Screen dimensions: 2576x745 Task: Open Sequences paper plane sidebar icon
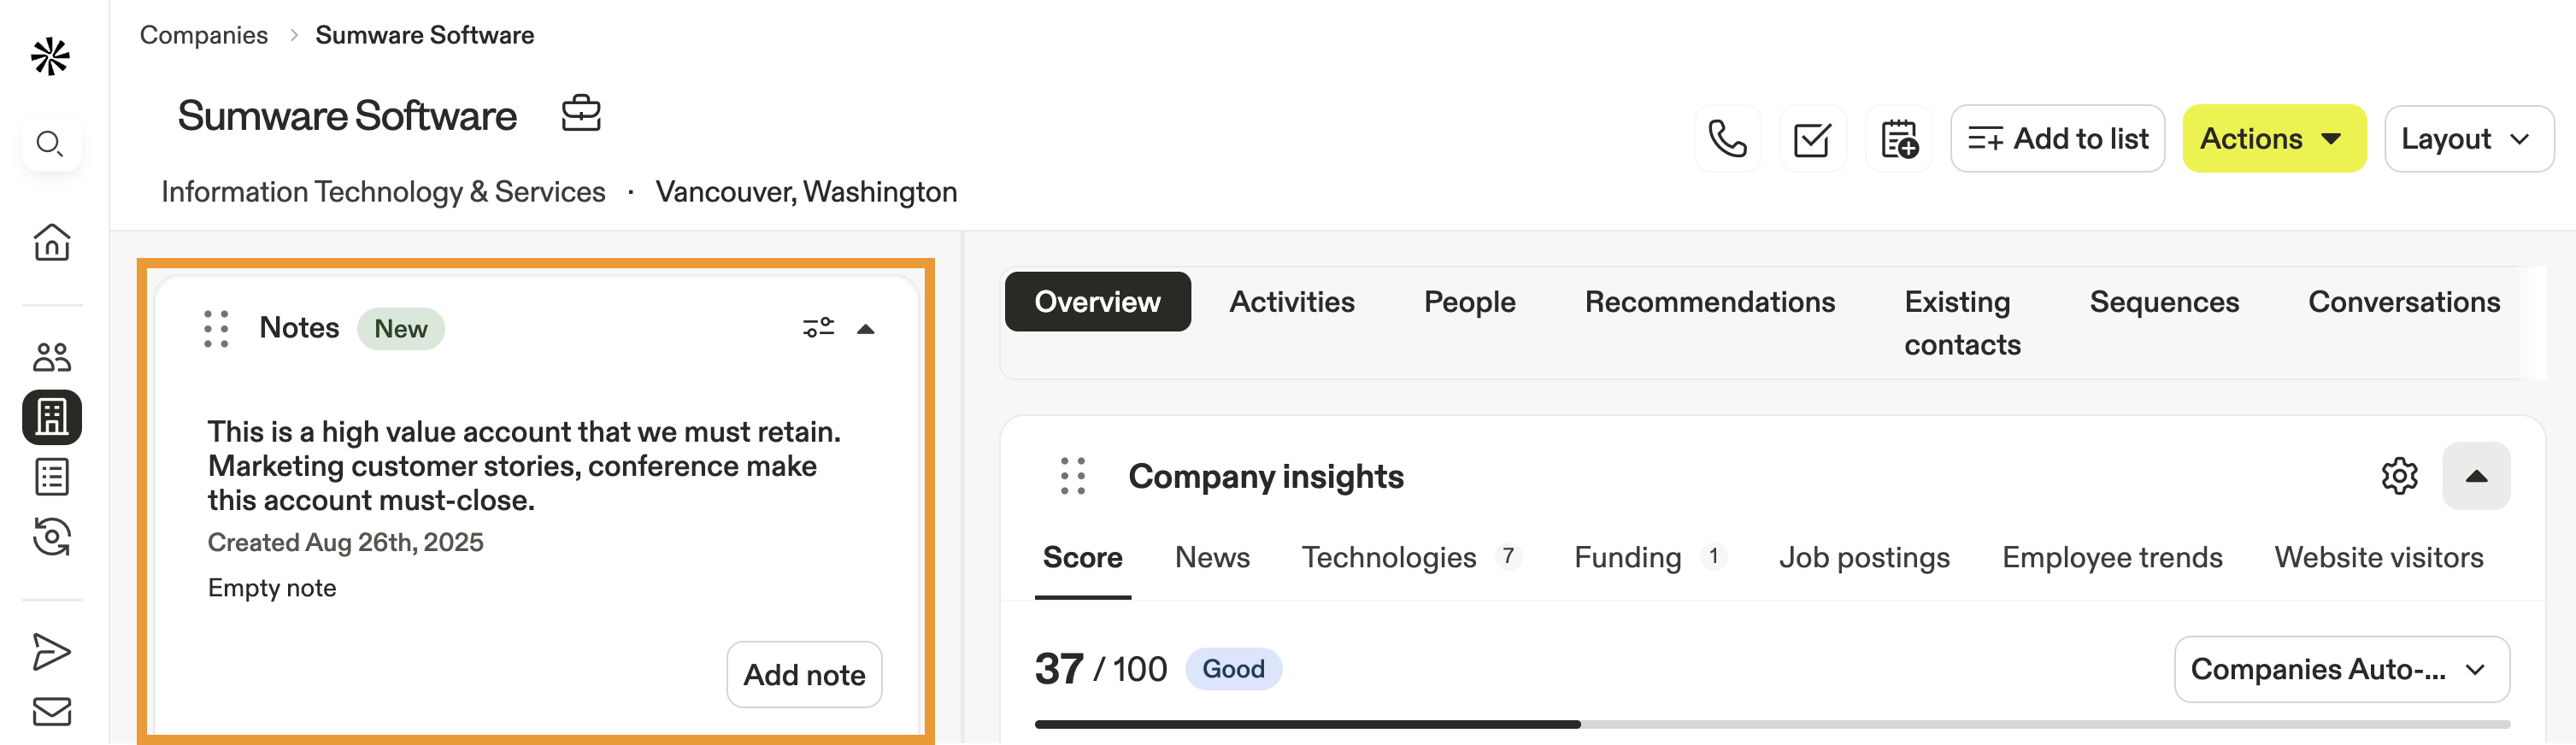(x=51, y=652)
